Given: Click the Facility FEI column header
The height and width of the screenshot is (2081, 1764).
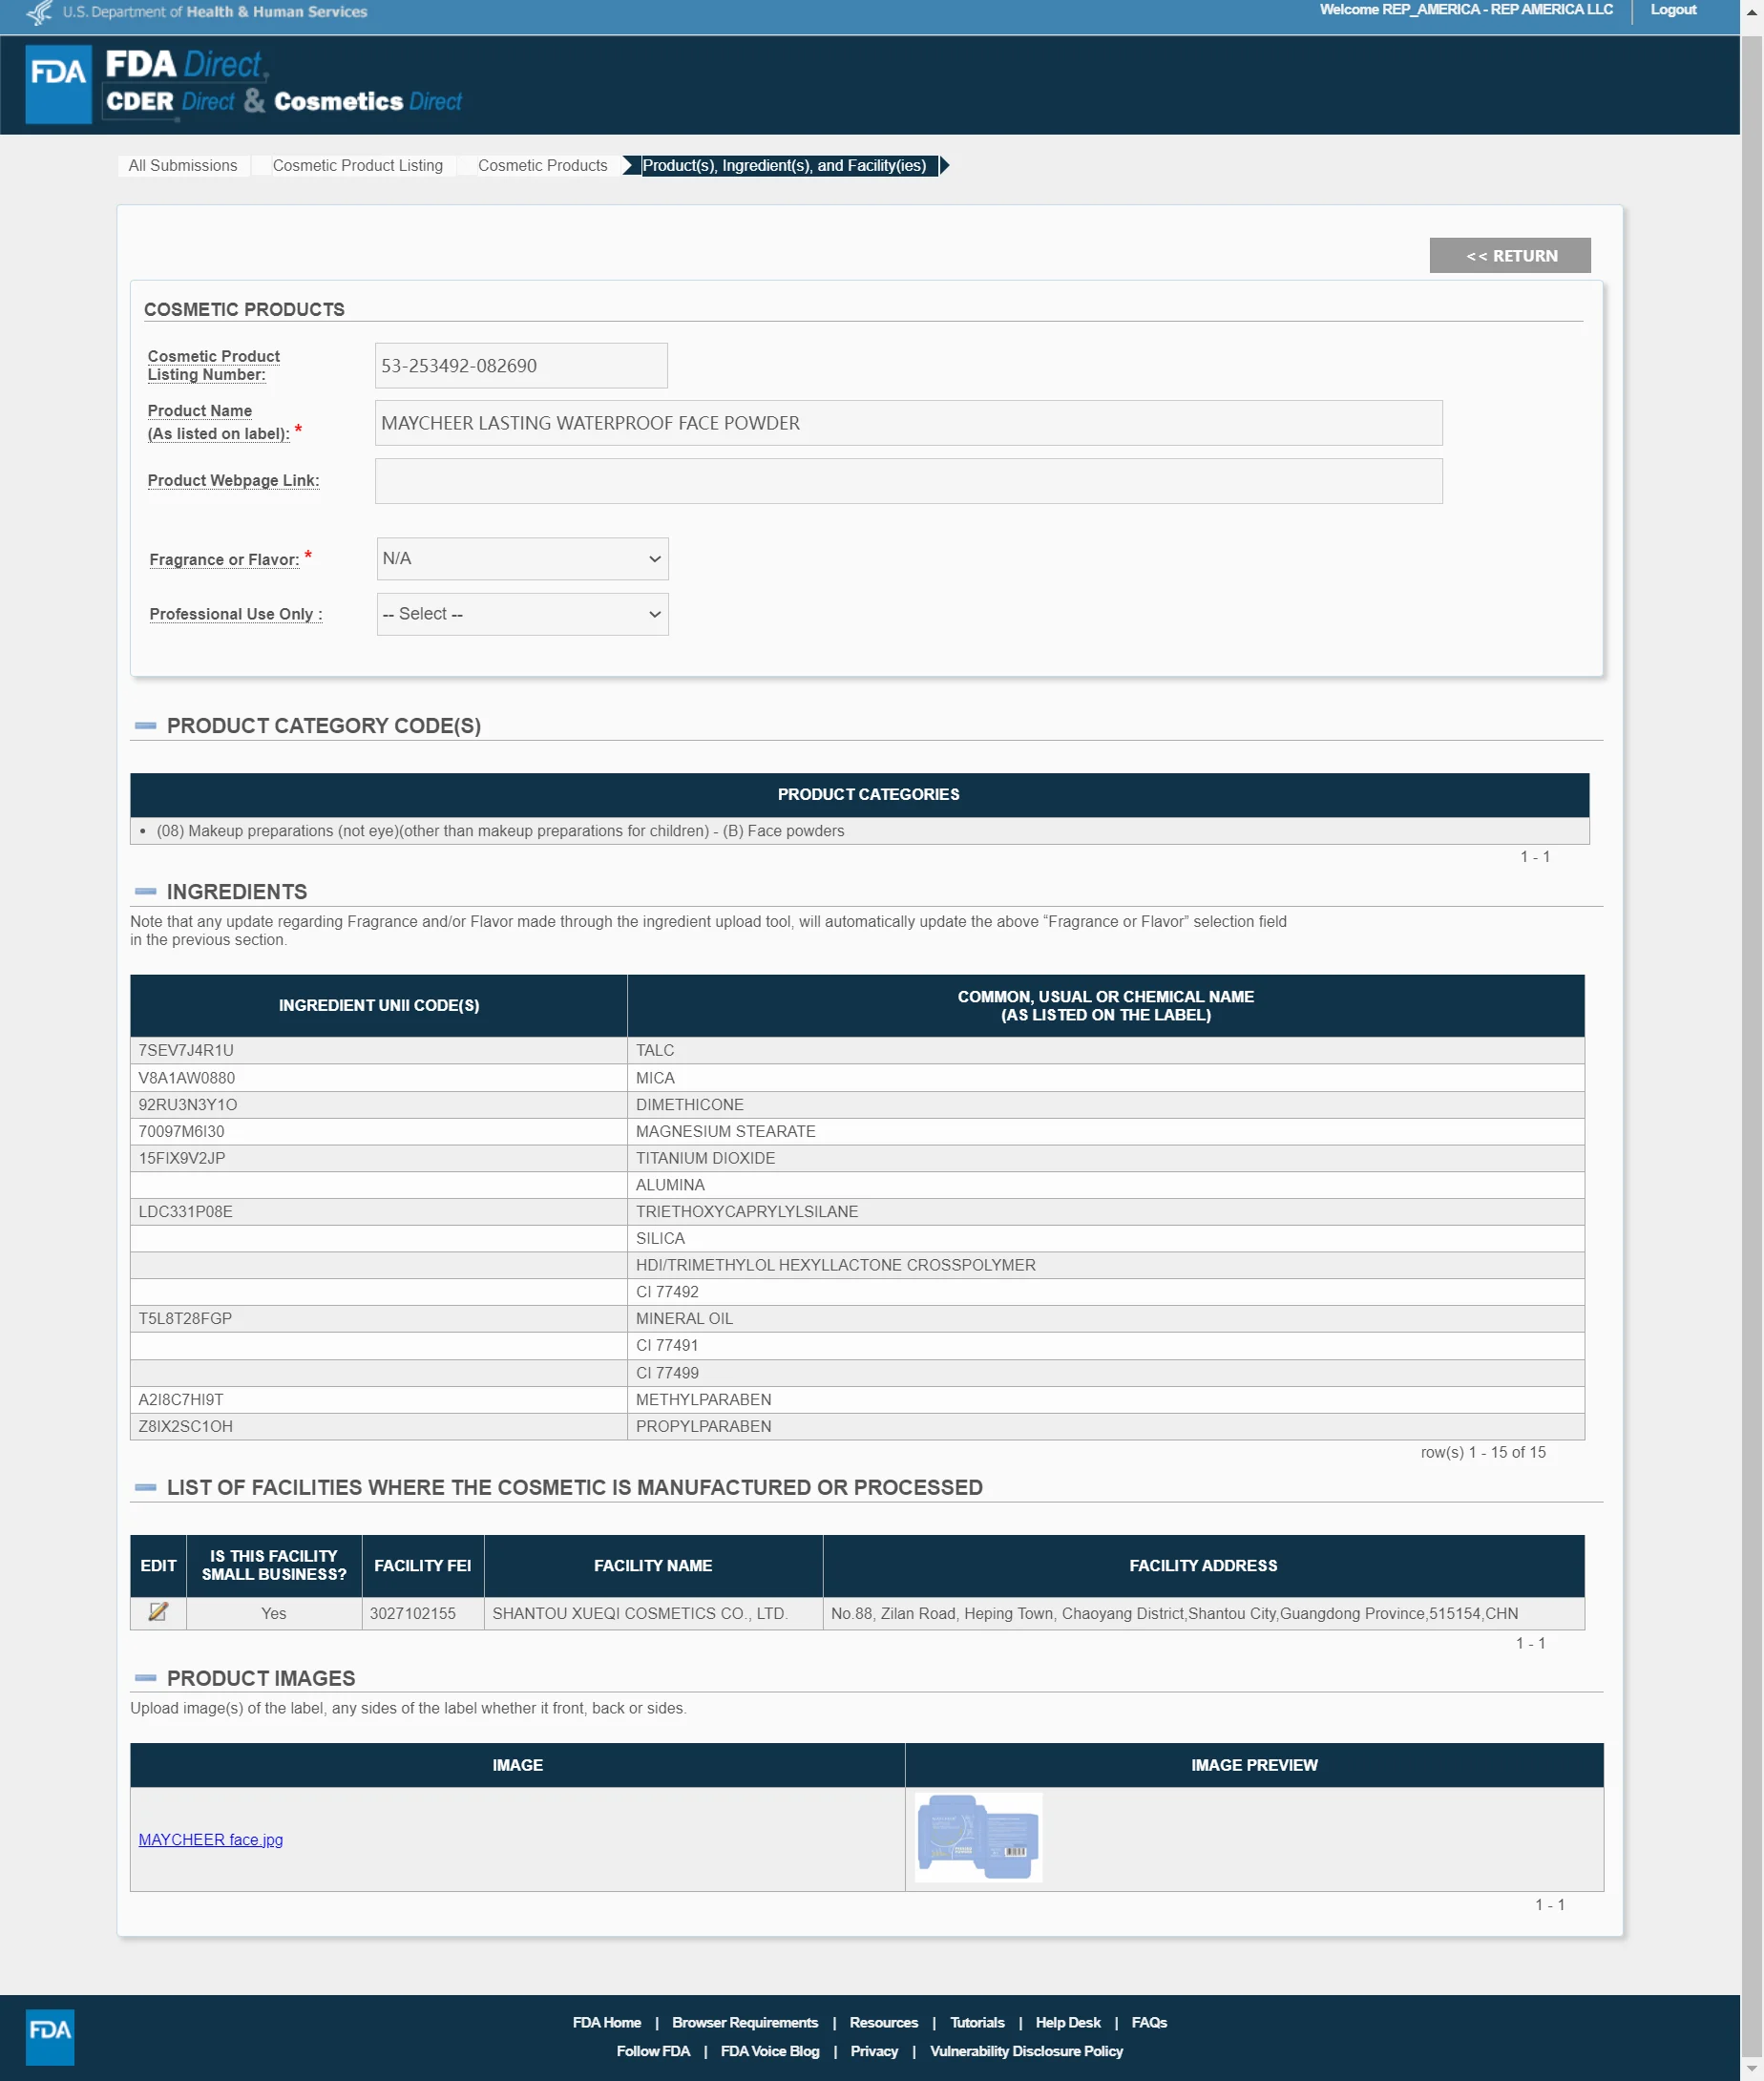Looking at the screenshot, I should coord(423,1566).
